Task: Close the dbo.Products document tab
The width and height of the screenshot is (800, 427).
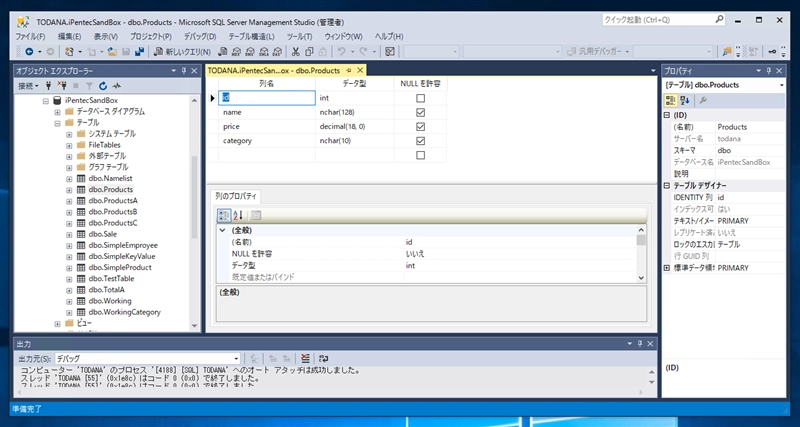Action: click(360, 70)
